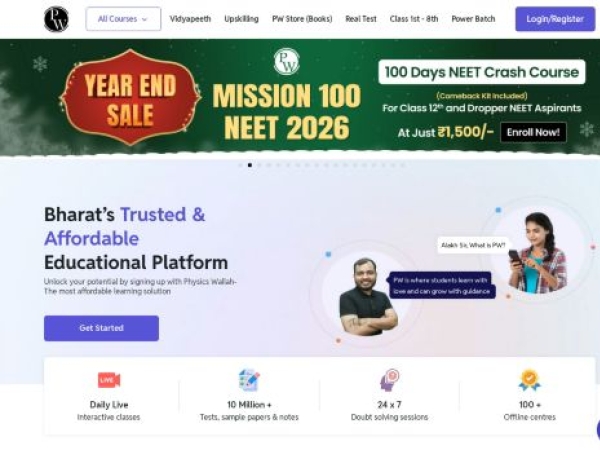The height and width of the screenshot is (450, 600).
Task: Click the Alakh Sir instructor photo
Action: click(367, 296)
